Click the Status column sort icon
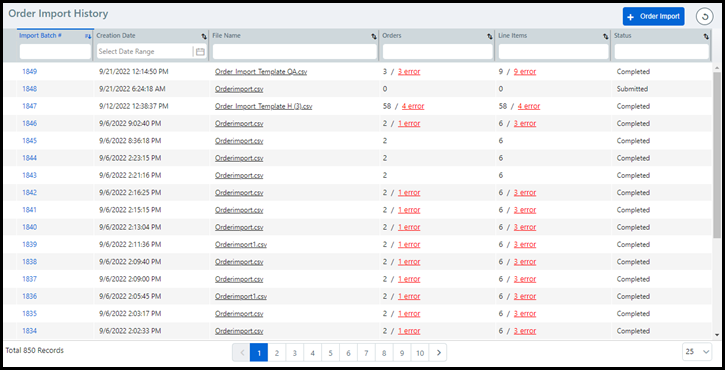 pos(706,36)
